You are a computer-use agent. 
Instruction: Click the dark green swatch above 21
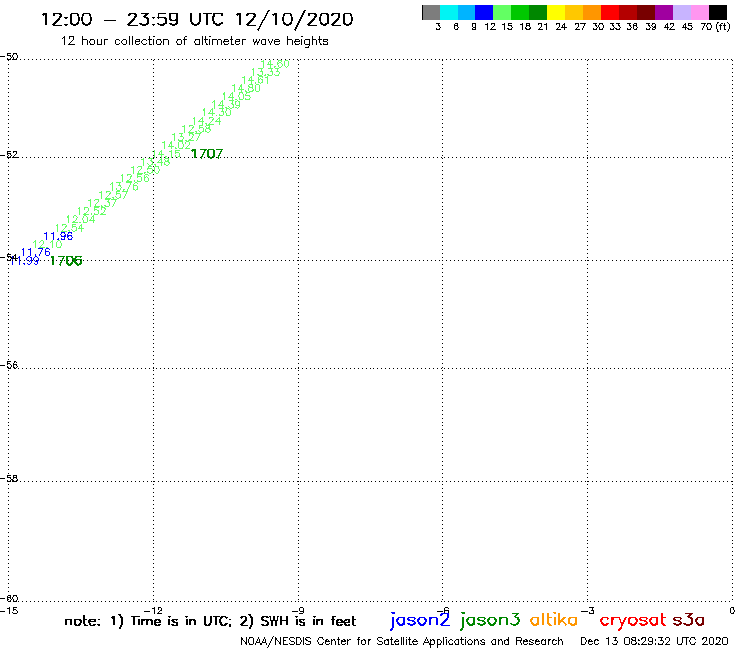pos(538,12)
